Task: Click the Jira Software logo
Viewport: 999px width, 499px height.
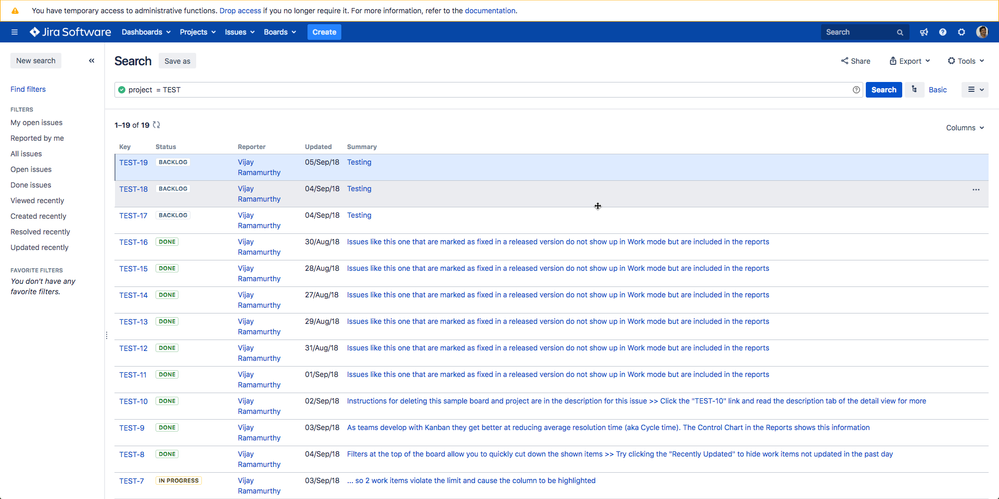Action: (70, 32)
